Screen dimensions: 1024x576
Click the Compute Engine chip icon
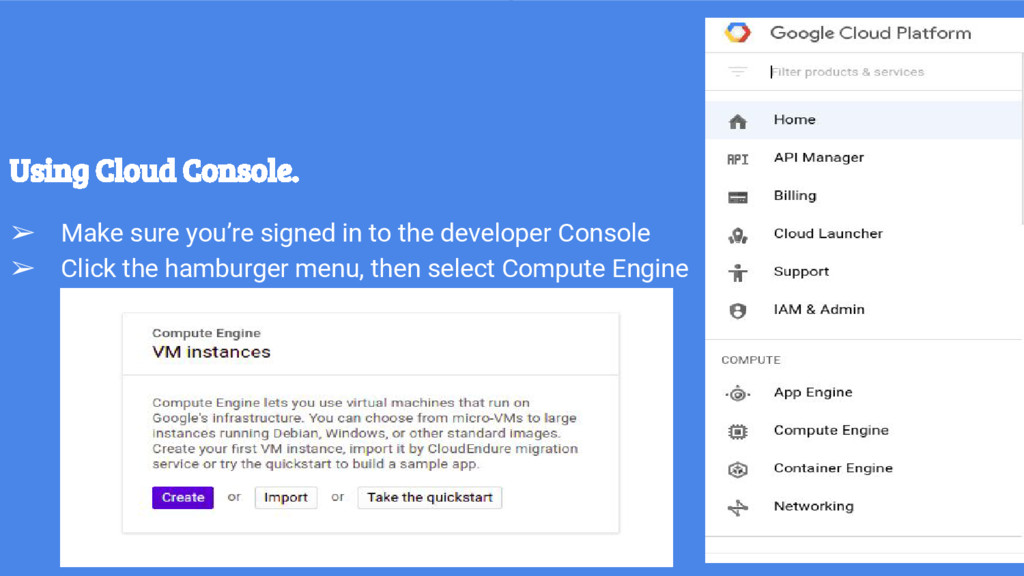tap(737, 431)
